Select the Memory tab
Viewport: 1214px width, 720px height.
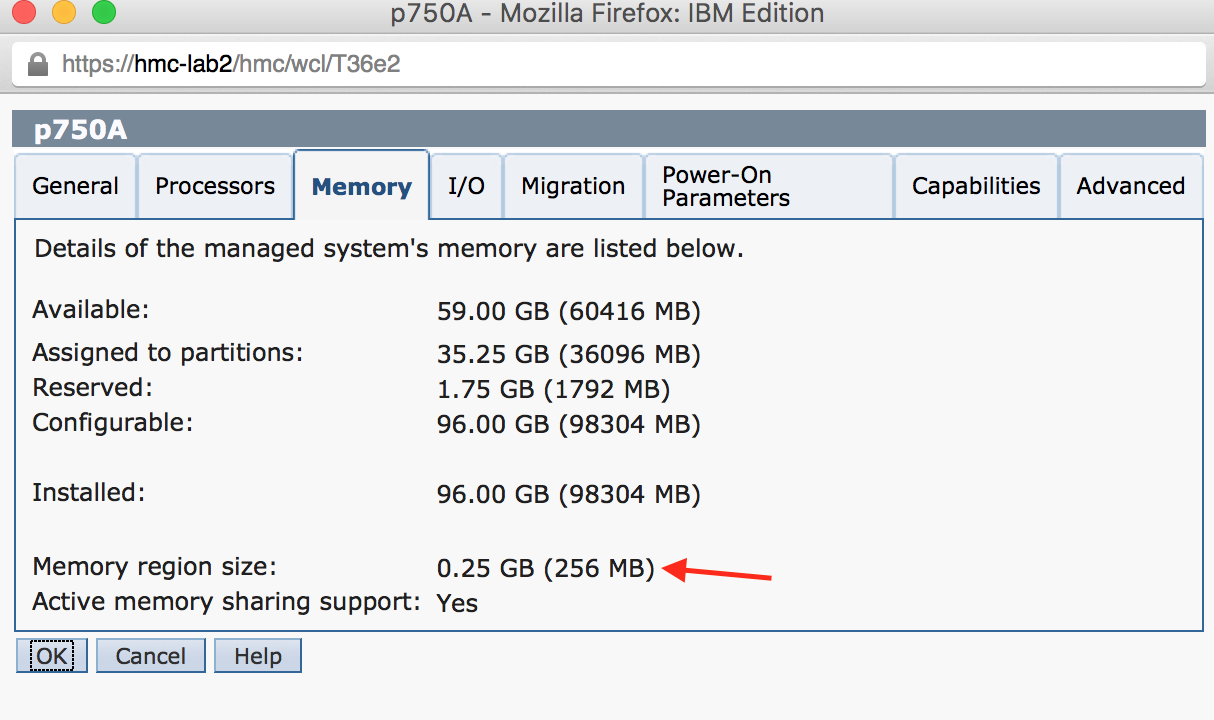(361, 186)
